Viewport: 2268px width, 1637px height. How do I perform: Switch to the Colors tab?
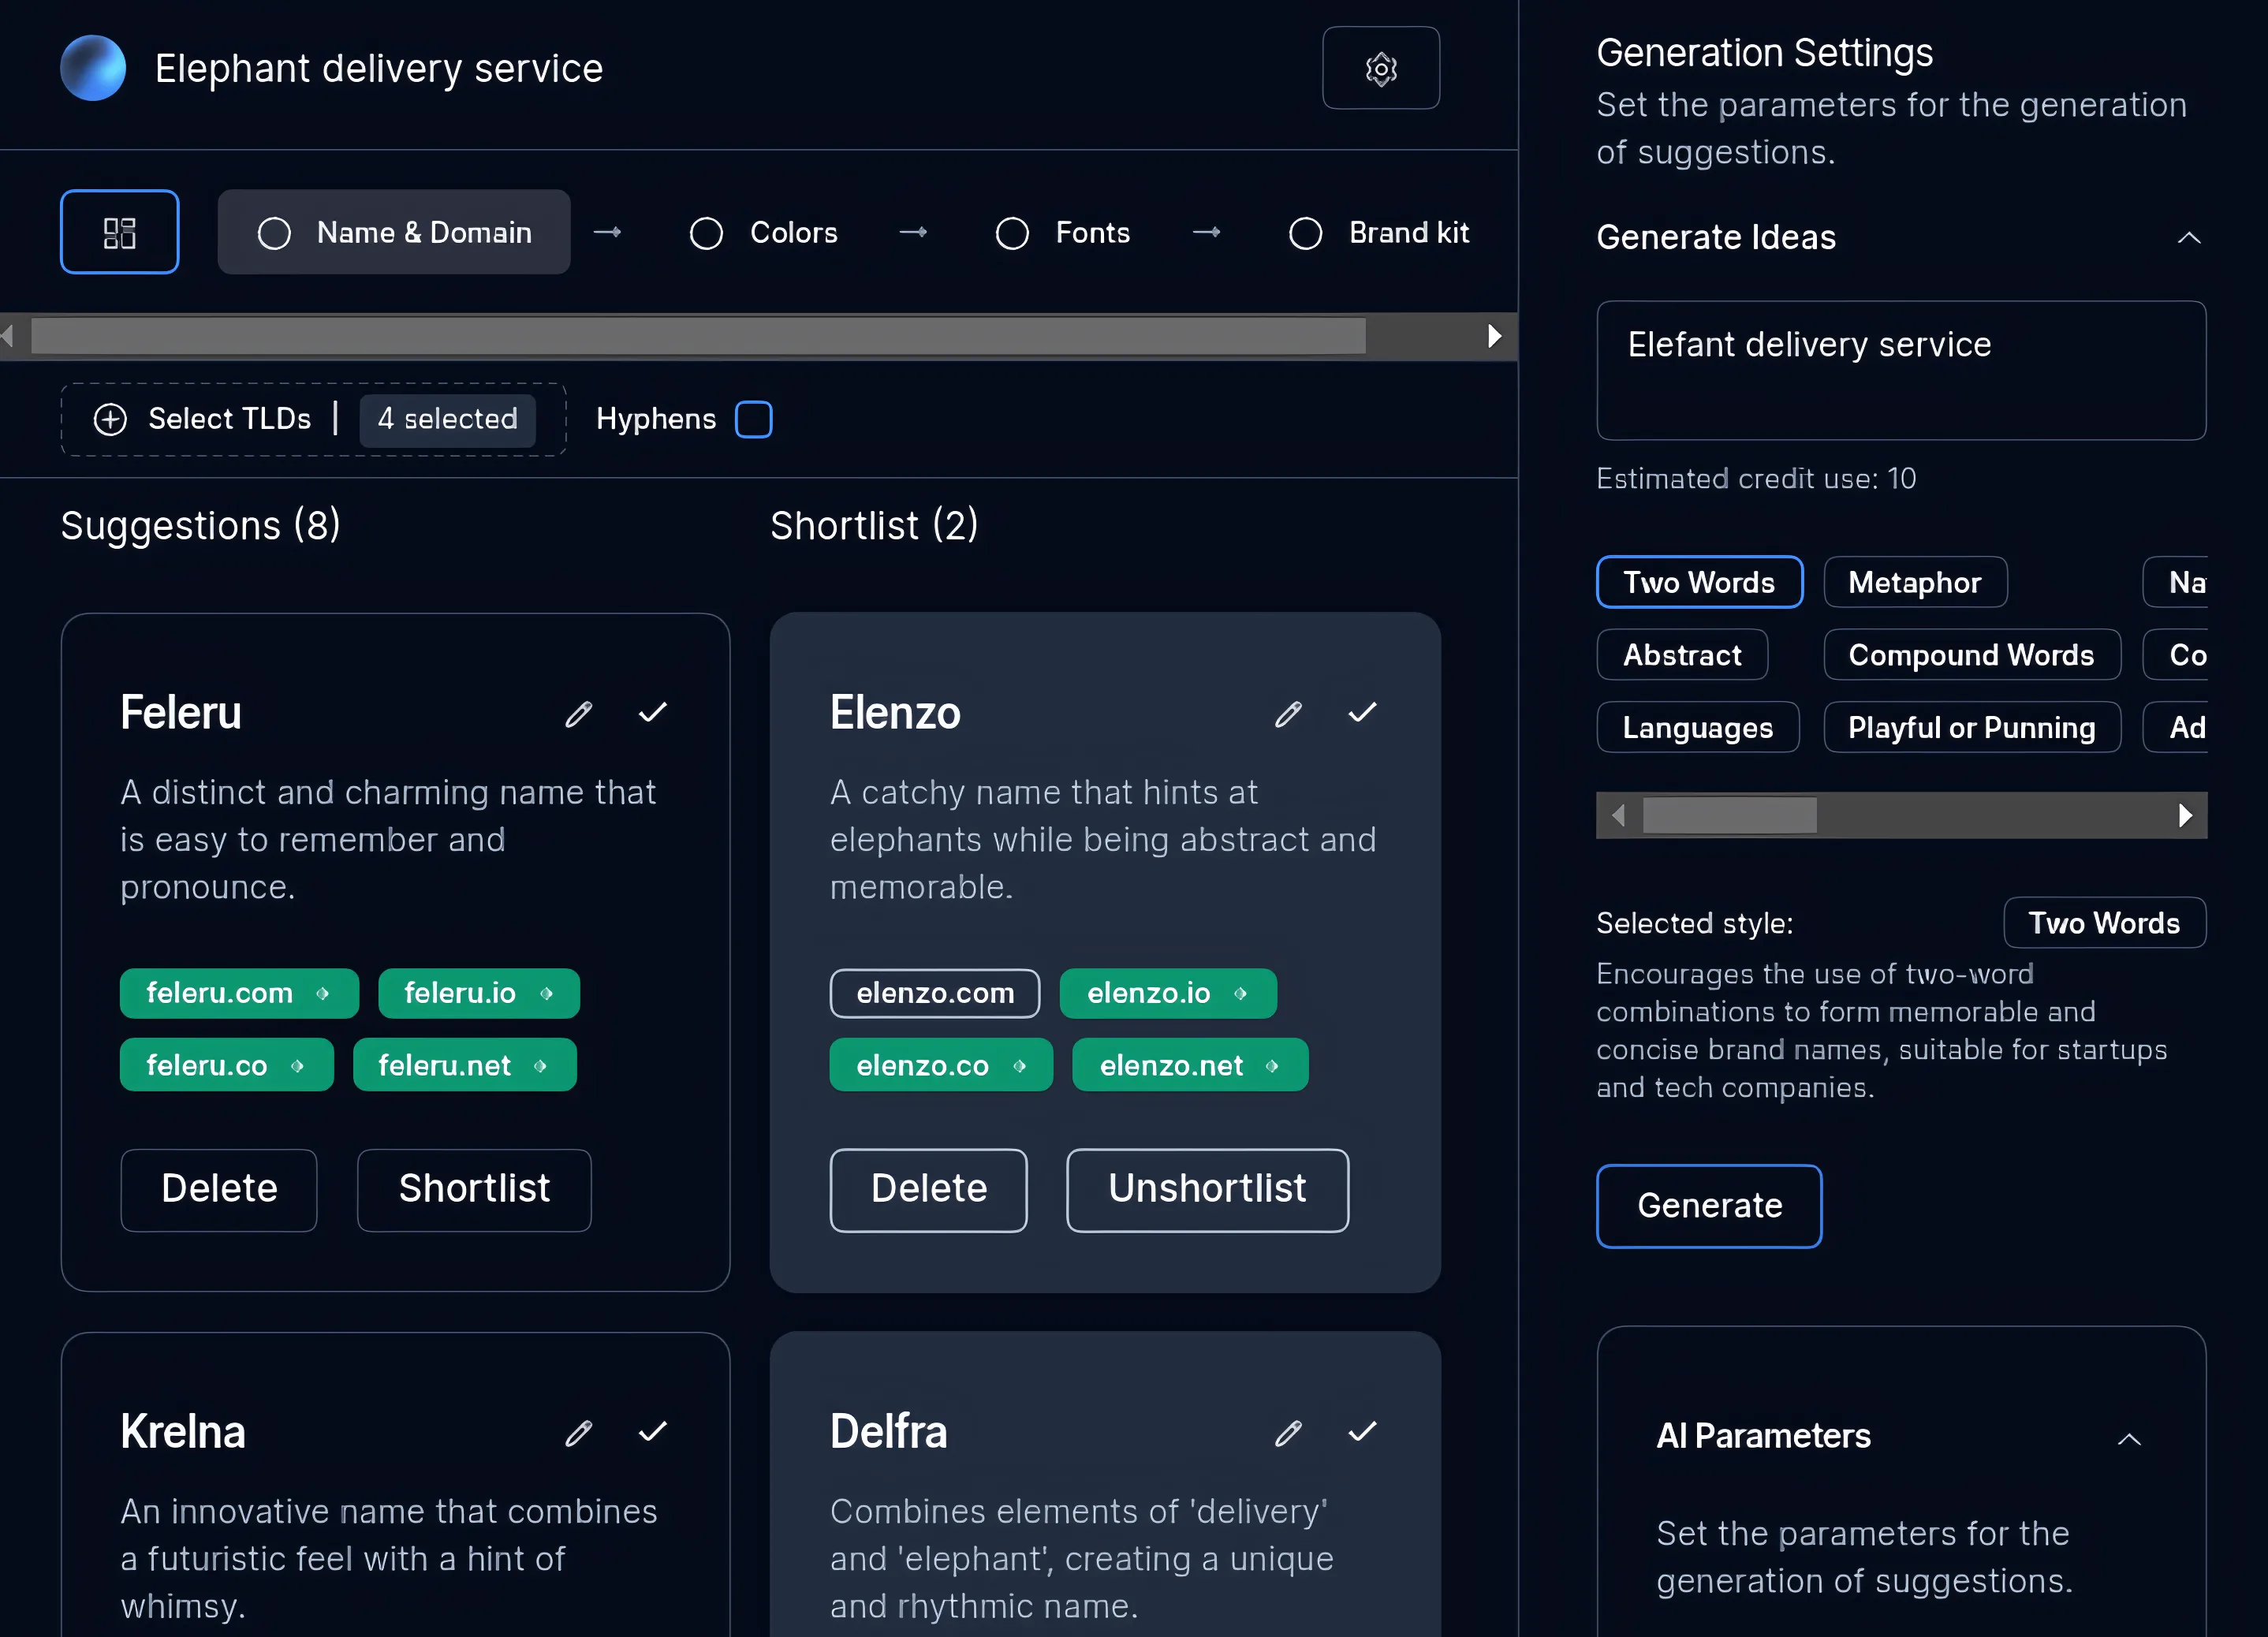coord(791,230)
